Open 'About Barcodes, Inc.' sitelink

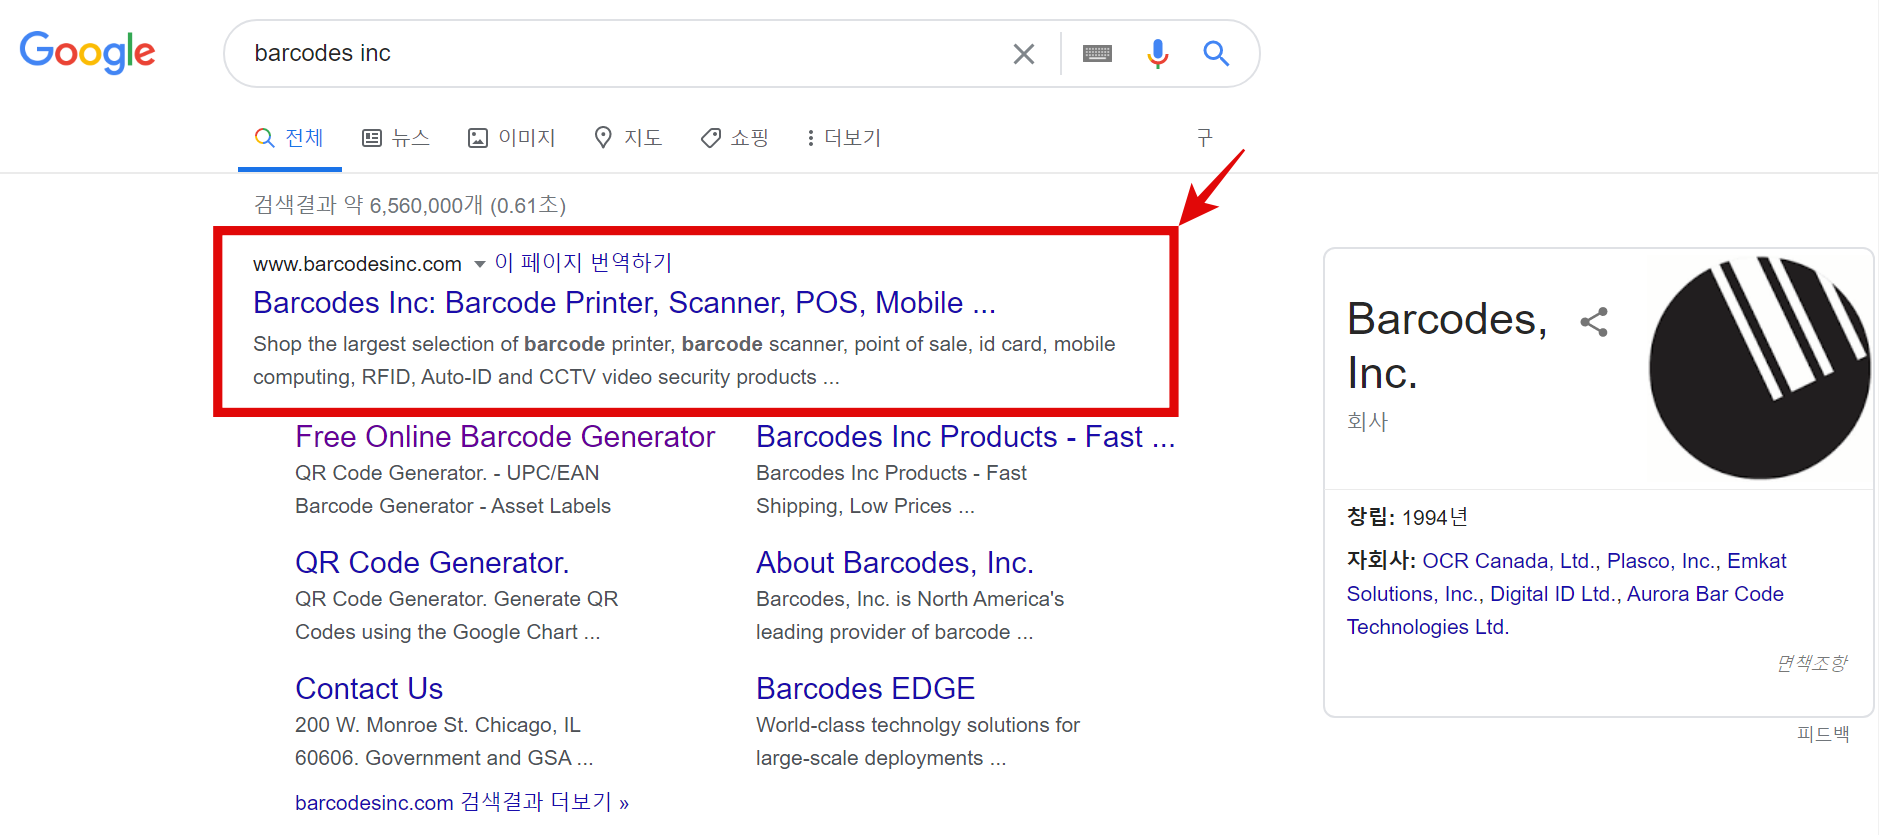click(895, 562)
